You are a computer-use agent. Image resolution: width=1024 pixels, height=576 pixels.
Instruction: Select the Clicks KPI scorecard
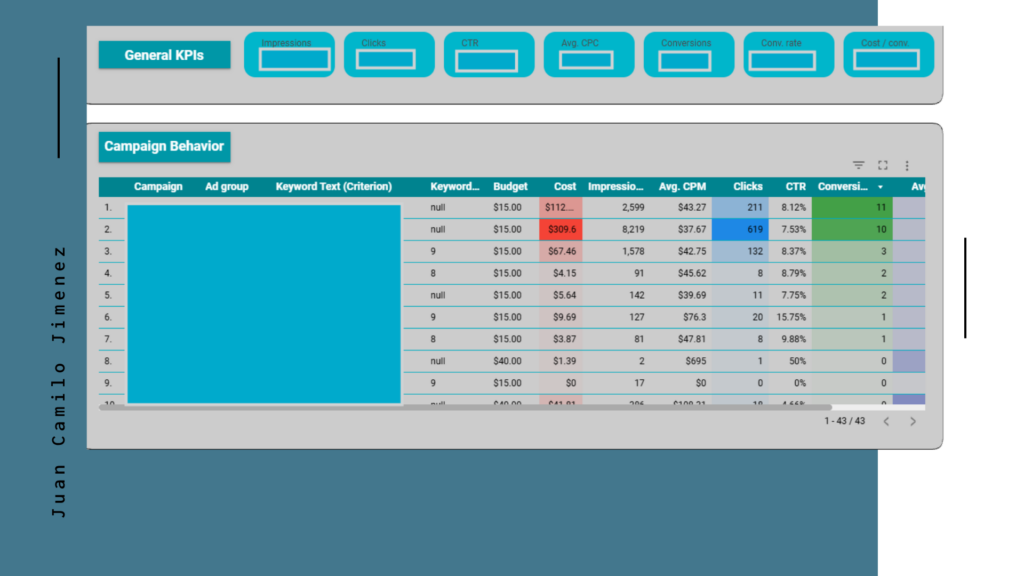point(389,55)
